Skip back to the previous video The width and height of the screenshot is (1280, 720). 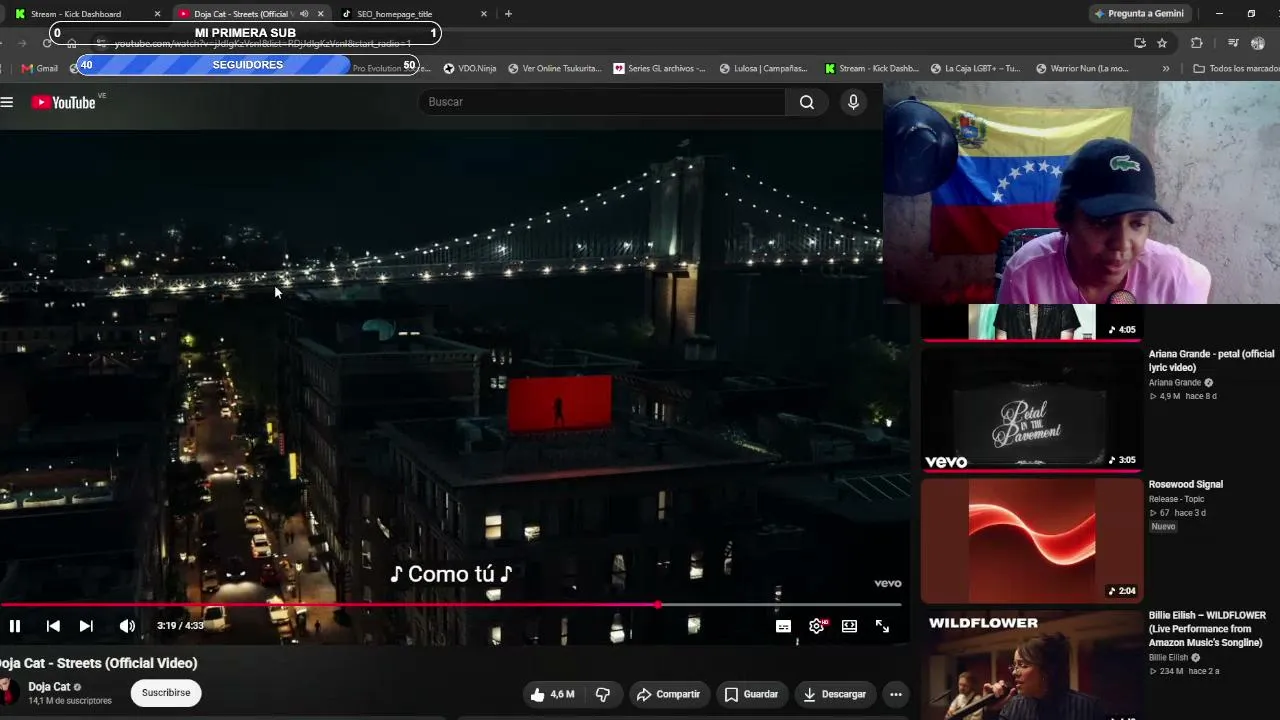pyautogui.click(x=53, y=626)
